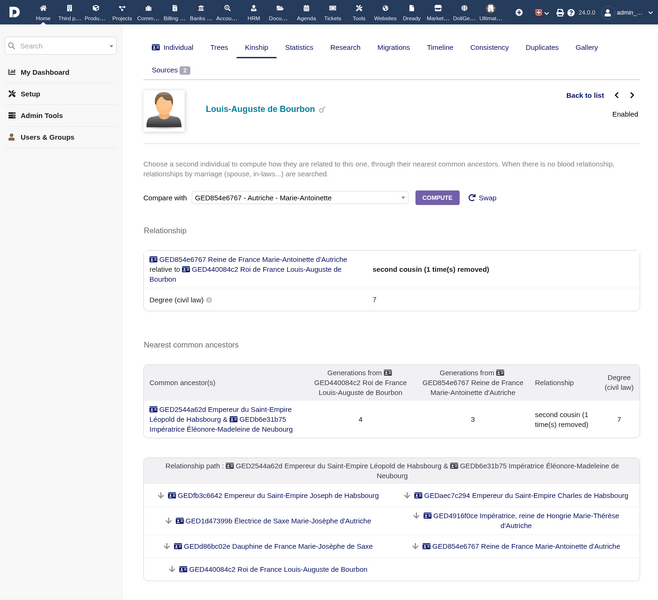Open the Documents module icon
The image size is (658, 600).
click(x=280, y=8)
